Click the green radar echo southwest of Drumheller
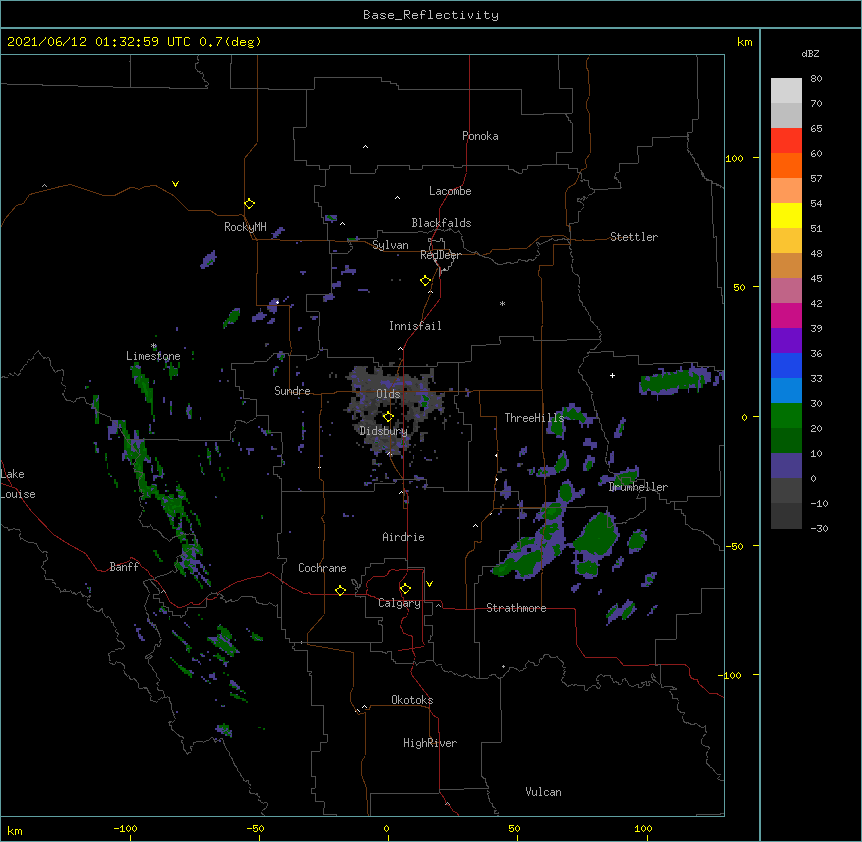This screenshot has height=842, width=862. (595, 536)
